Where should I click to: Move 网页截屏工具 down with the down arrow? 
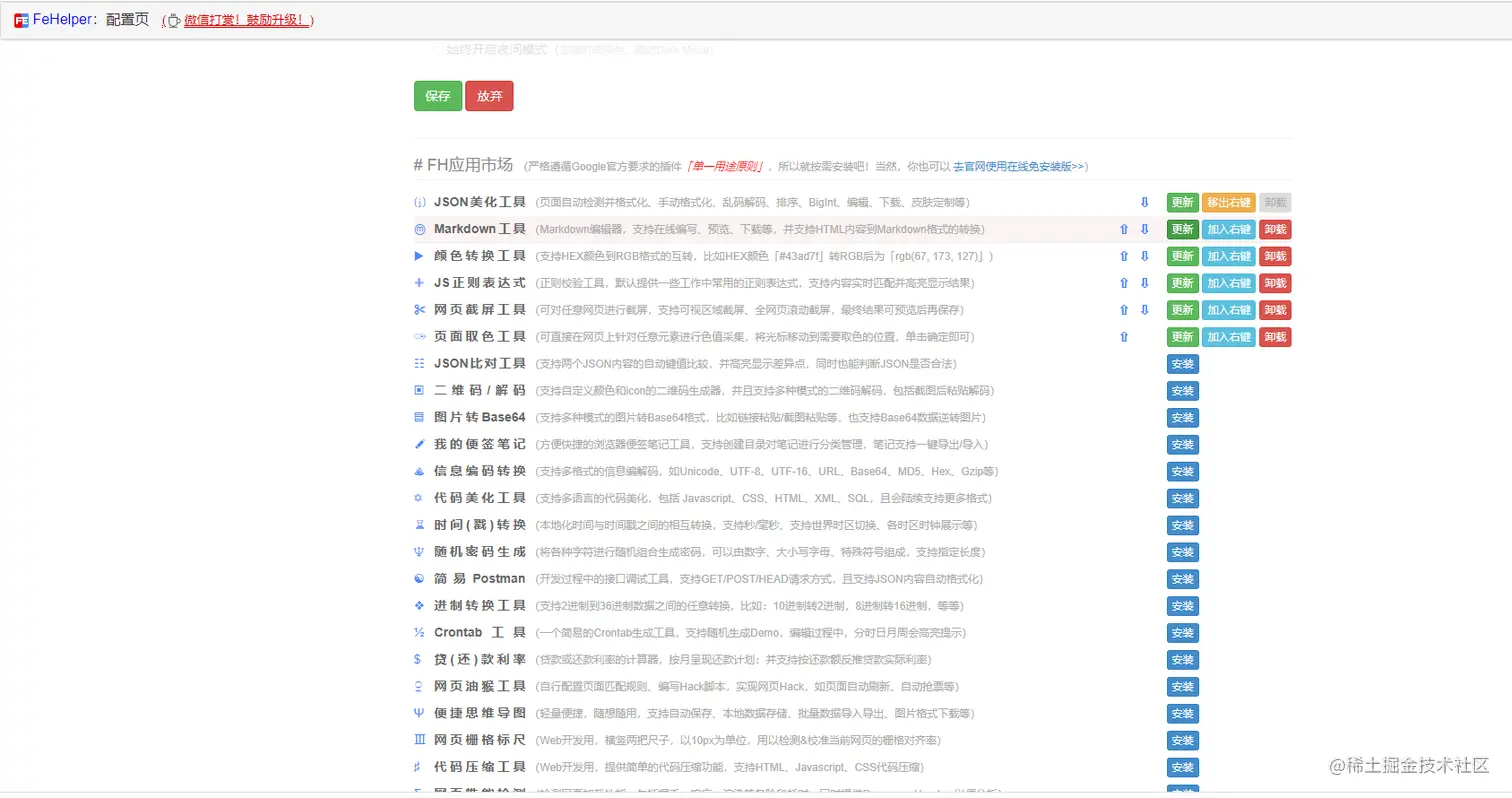point(1145,310)
